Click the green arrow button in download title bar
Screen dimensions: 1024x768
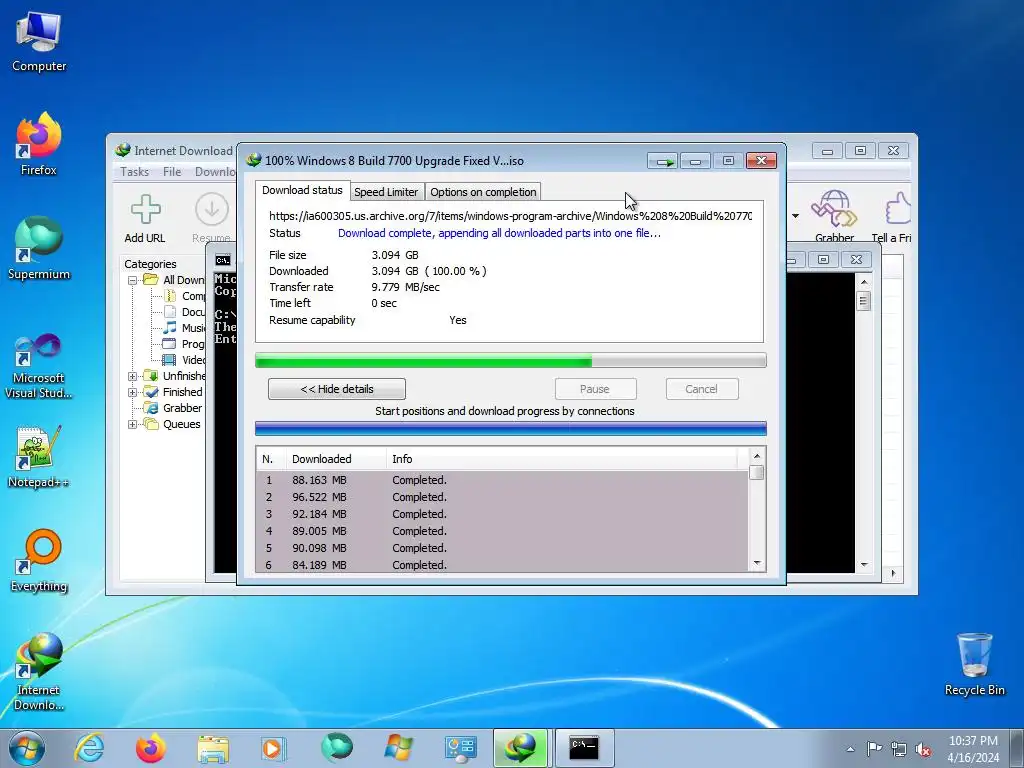click(664, 161)
